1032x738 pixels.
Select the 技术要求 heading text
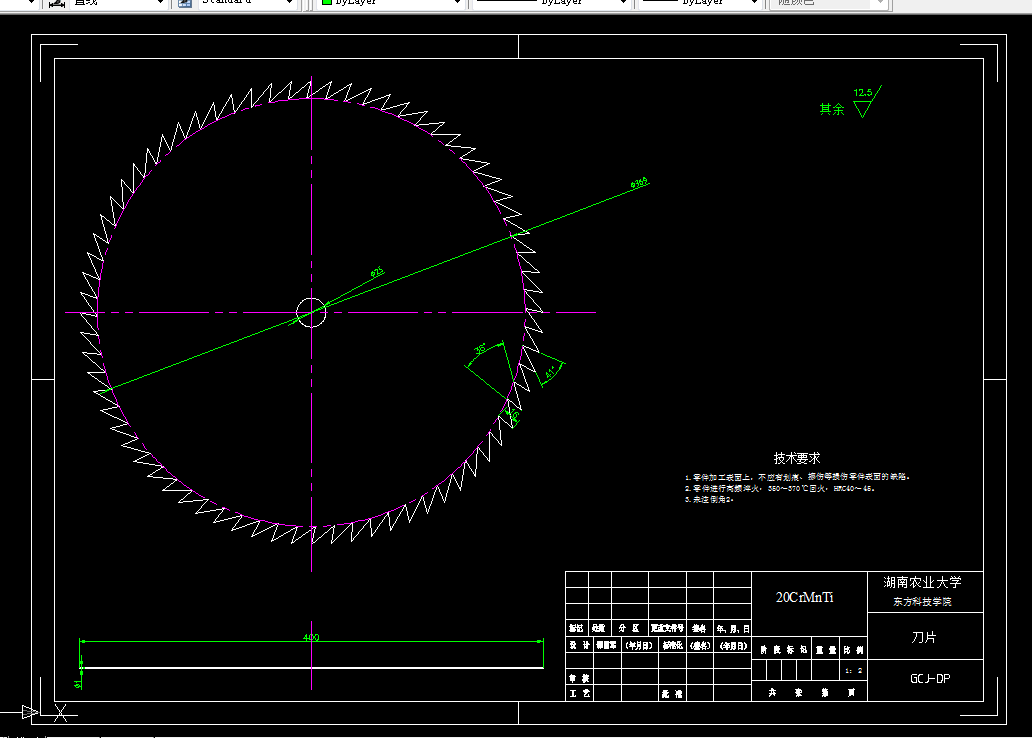click(796, 458)
